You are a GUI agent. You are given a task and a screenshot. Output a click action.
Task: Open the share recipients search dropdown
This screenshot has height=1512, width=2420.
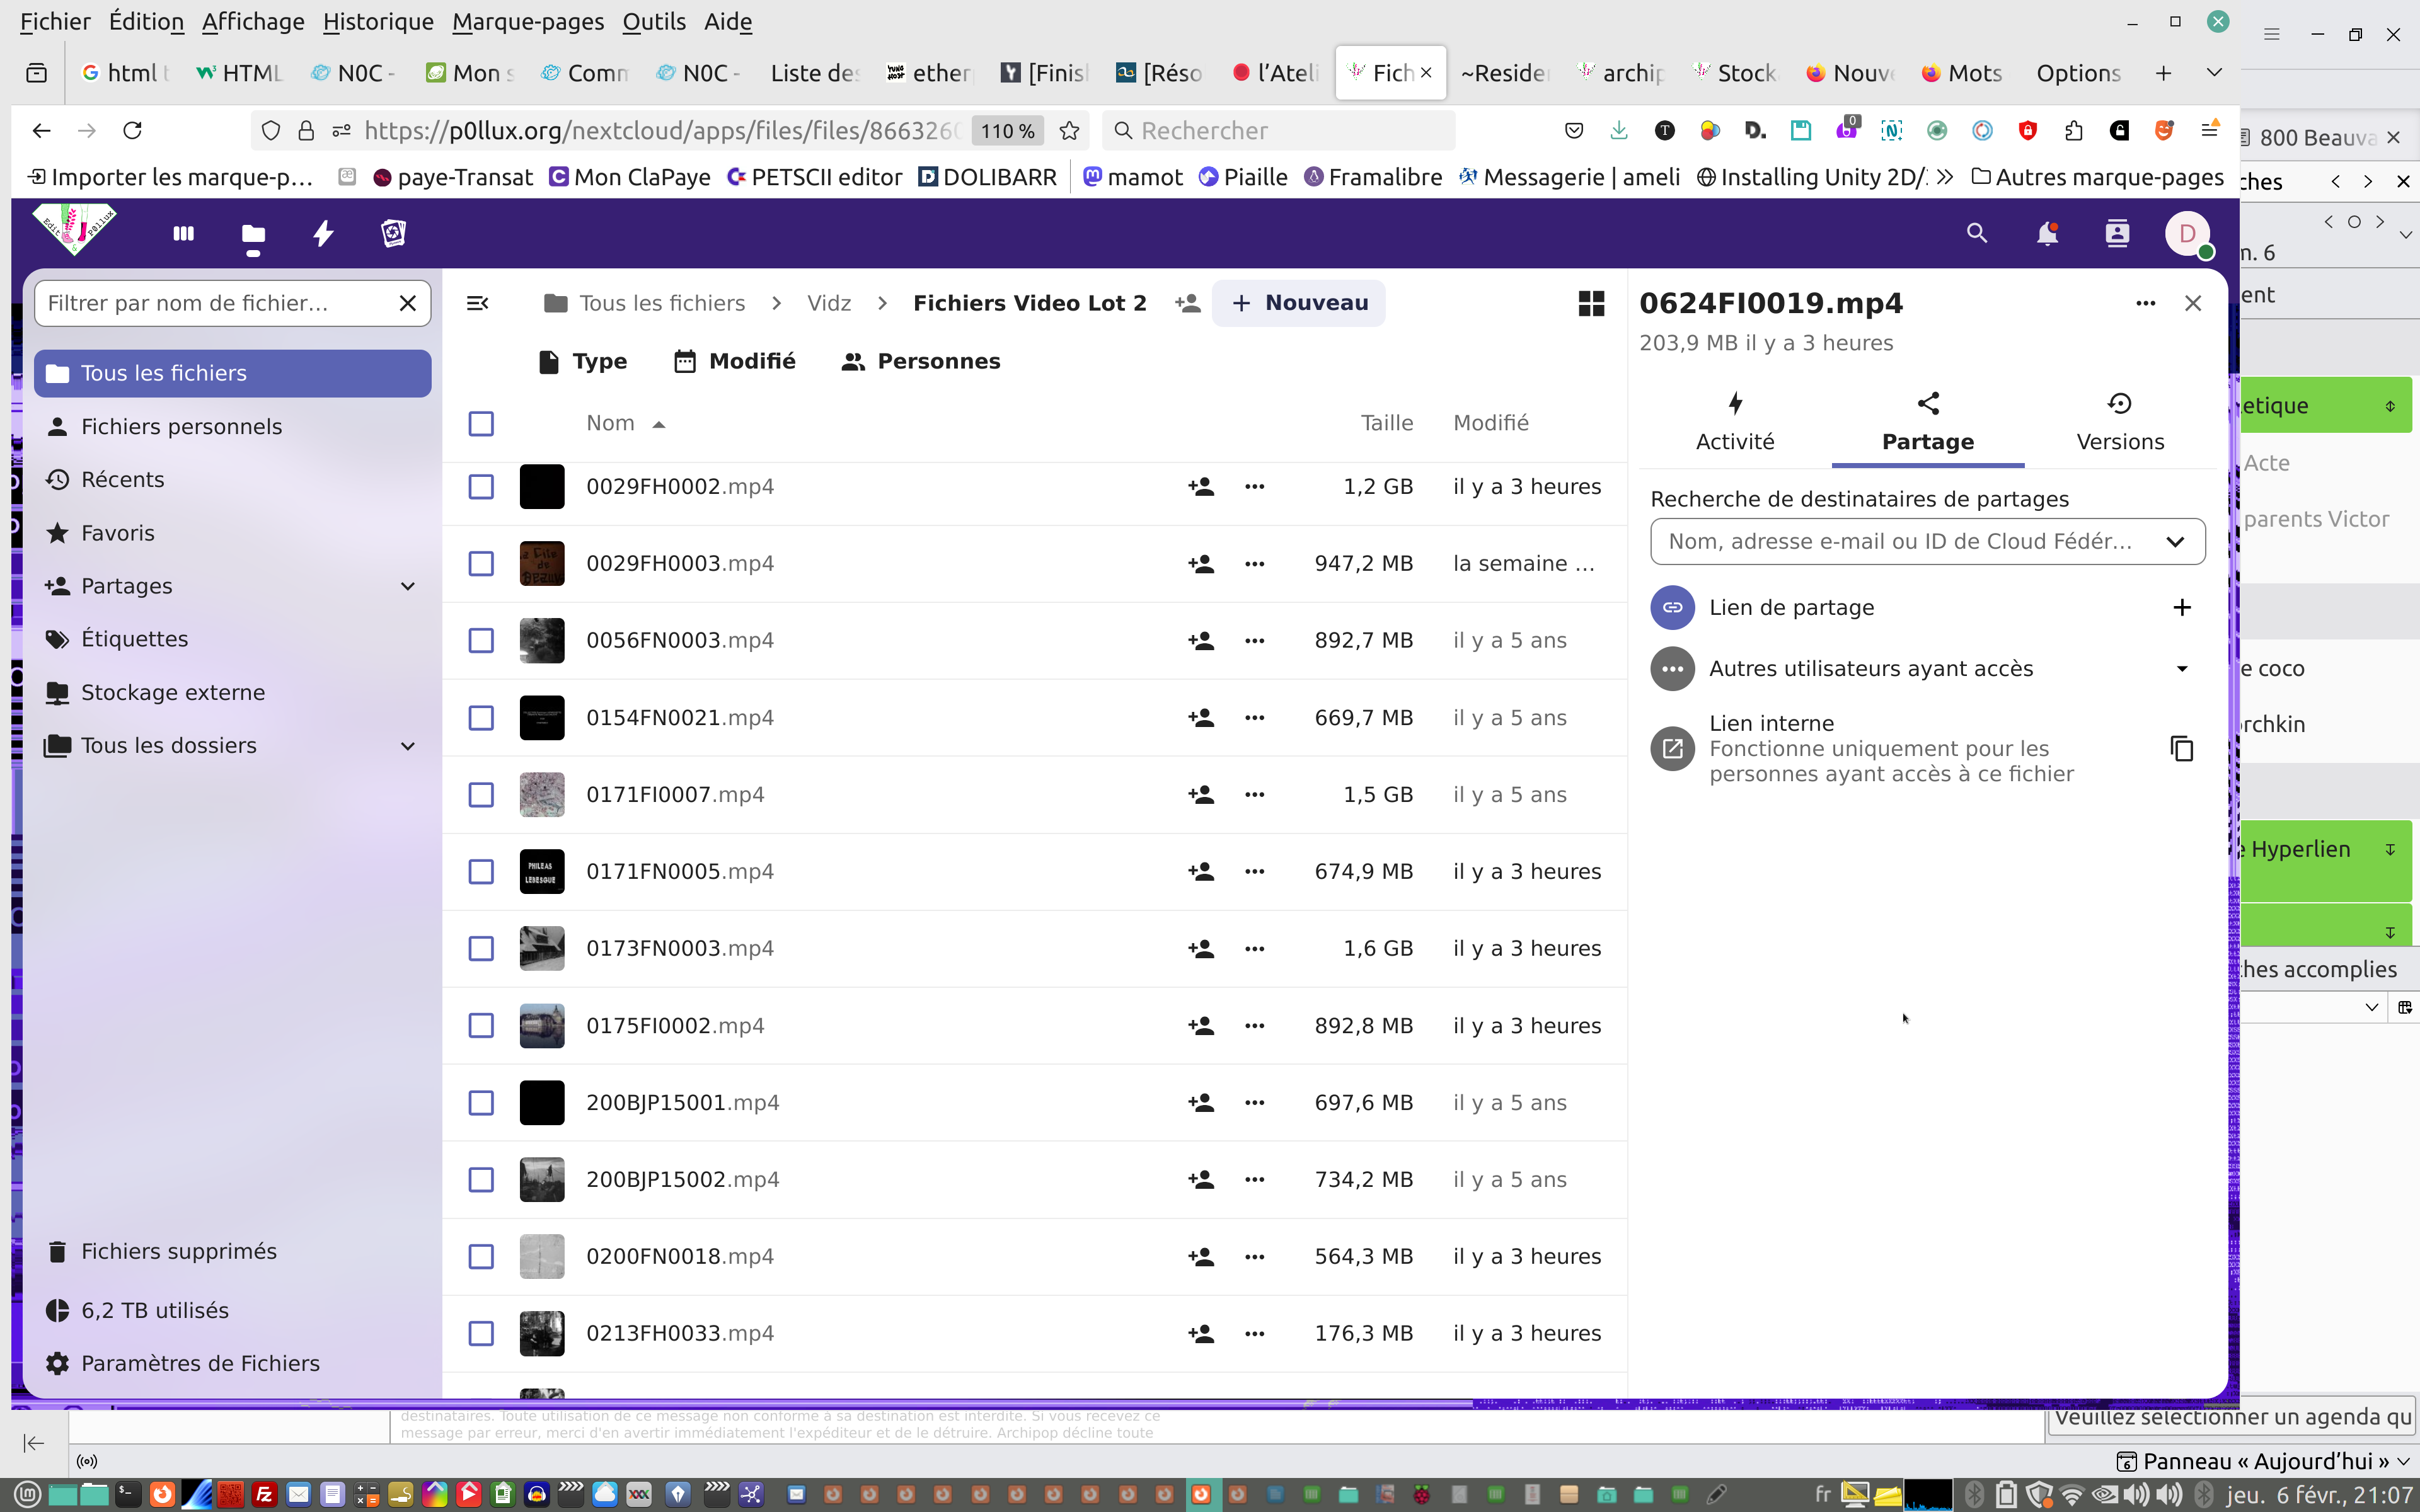coord(2174,542)
